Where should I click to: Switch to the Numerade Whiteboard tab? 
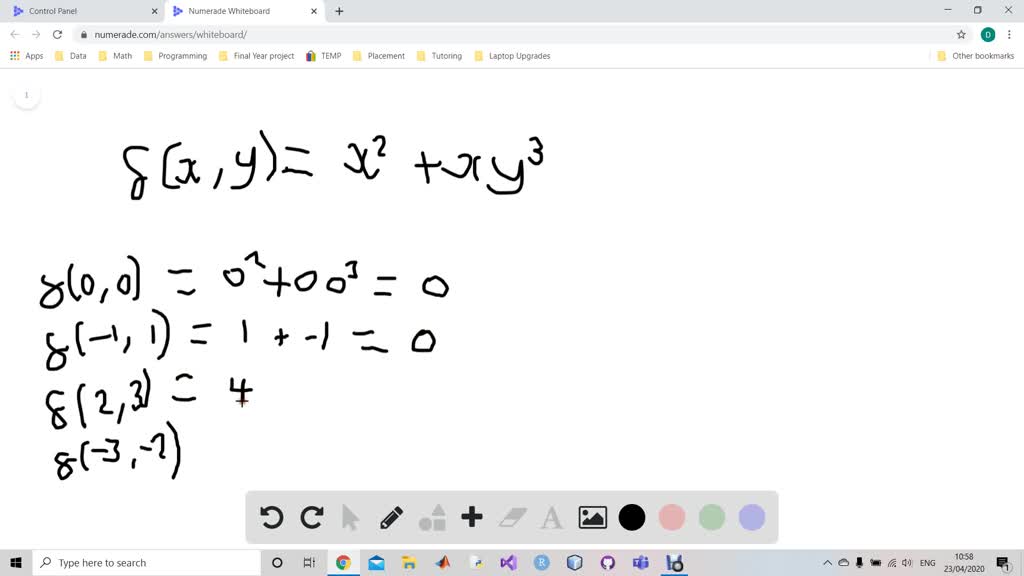(x=243, y=11)
